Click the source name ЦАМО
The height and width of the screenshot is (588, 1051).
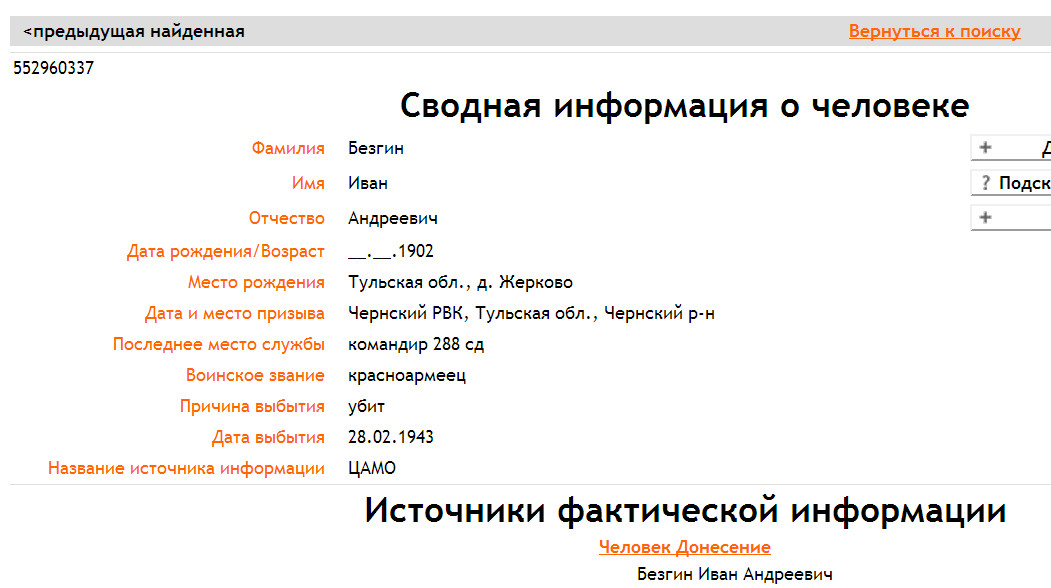coord(372,469)
